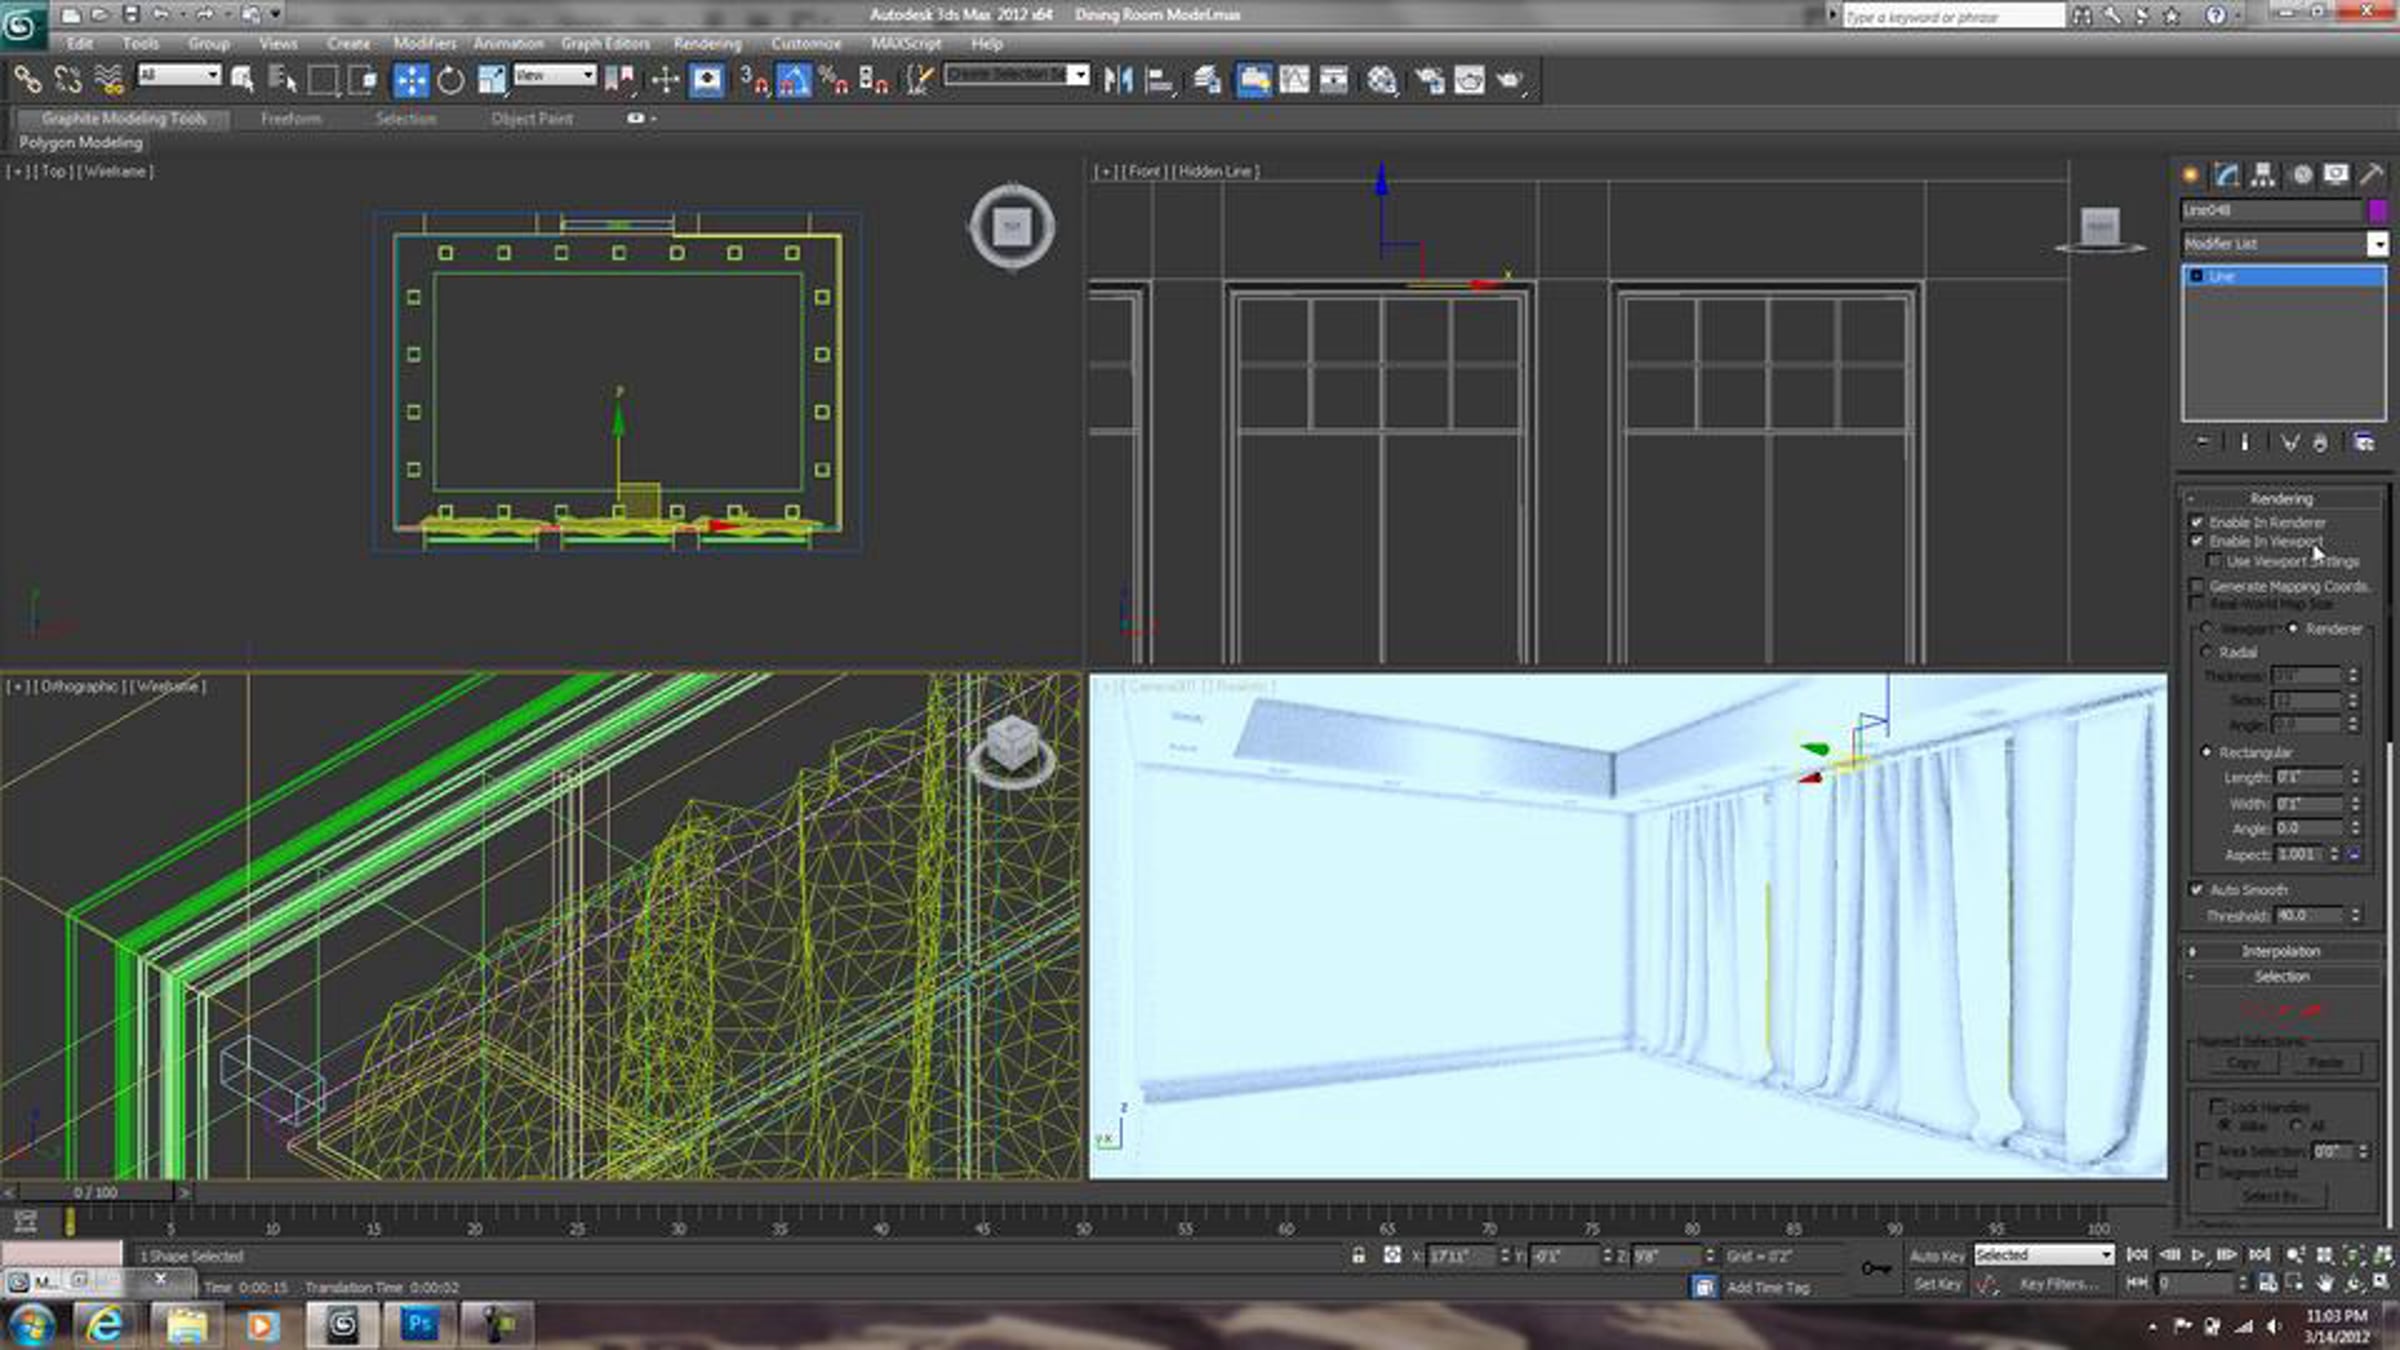This screenshot has height=1350, width=2400.
Task: Open the Rendering menu
Action: [707, 44]
